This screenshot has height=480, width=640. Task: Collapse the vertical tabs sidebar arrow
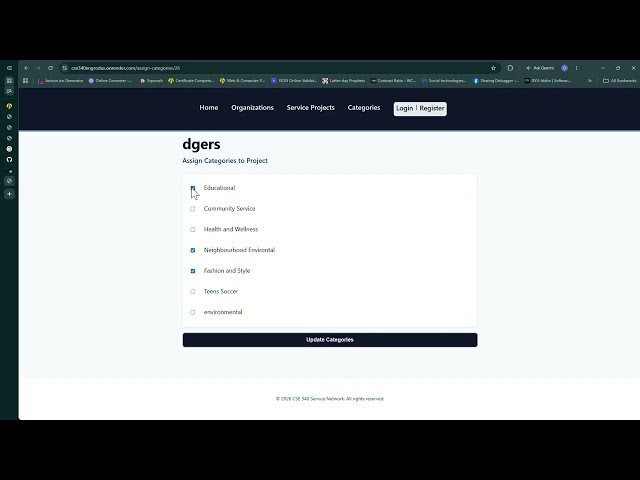pyautogui.click(x=9, y=68)
